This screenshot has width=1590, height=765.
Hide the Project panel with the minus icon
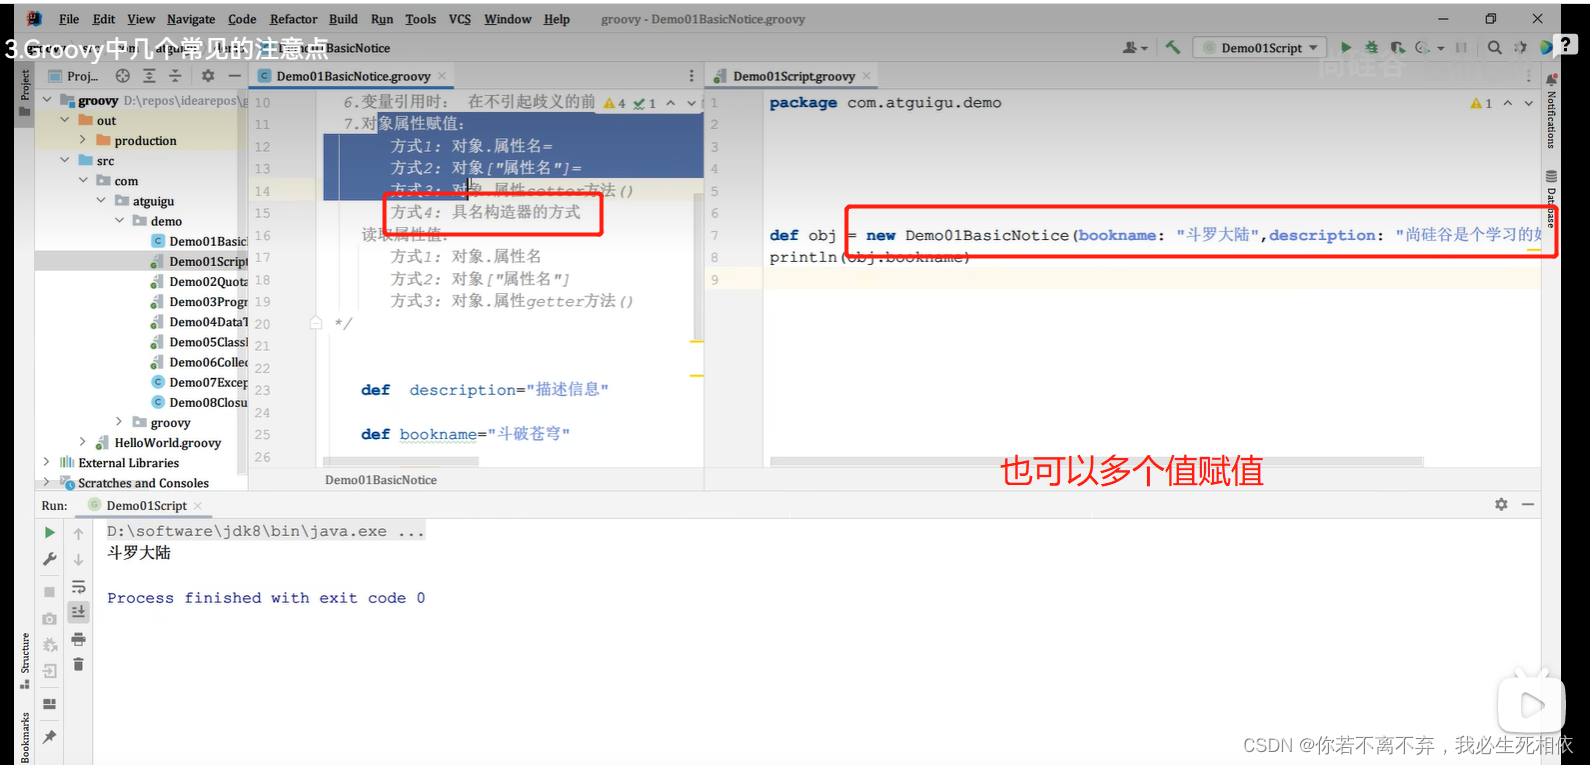[234, 76]
